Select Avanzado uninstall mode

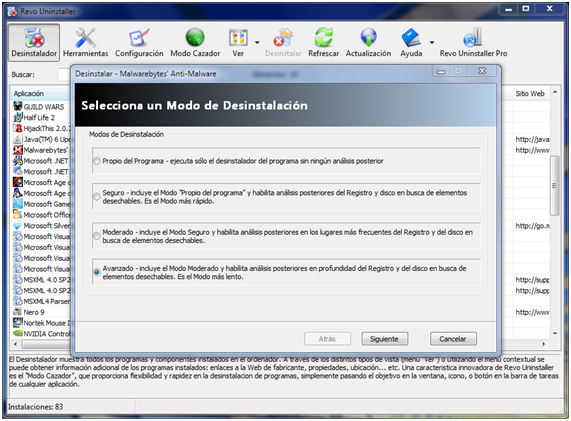click(x=97, y=272)
